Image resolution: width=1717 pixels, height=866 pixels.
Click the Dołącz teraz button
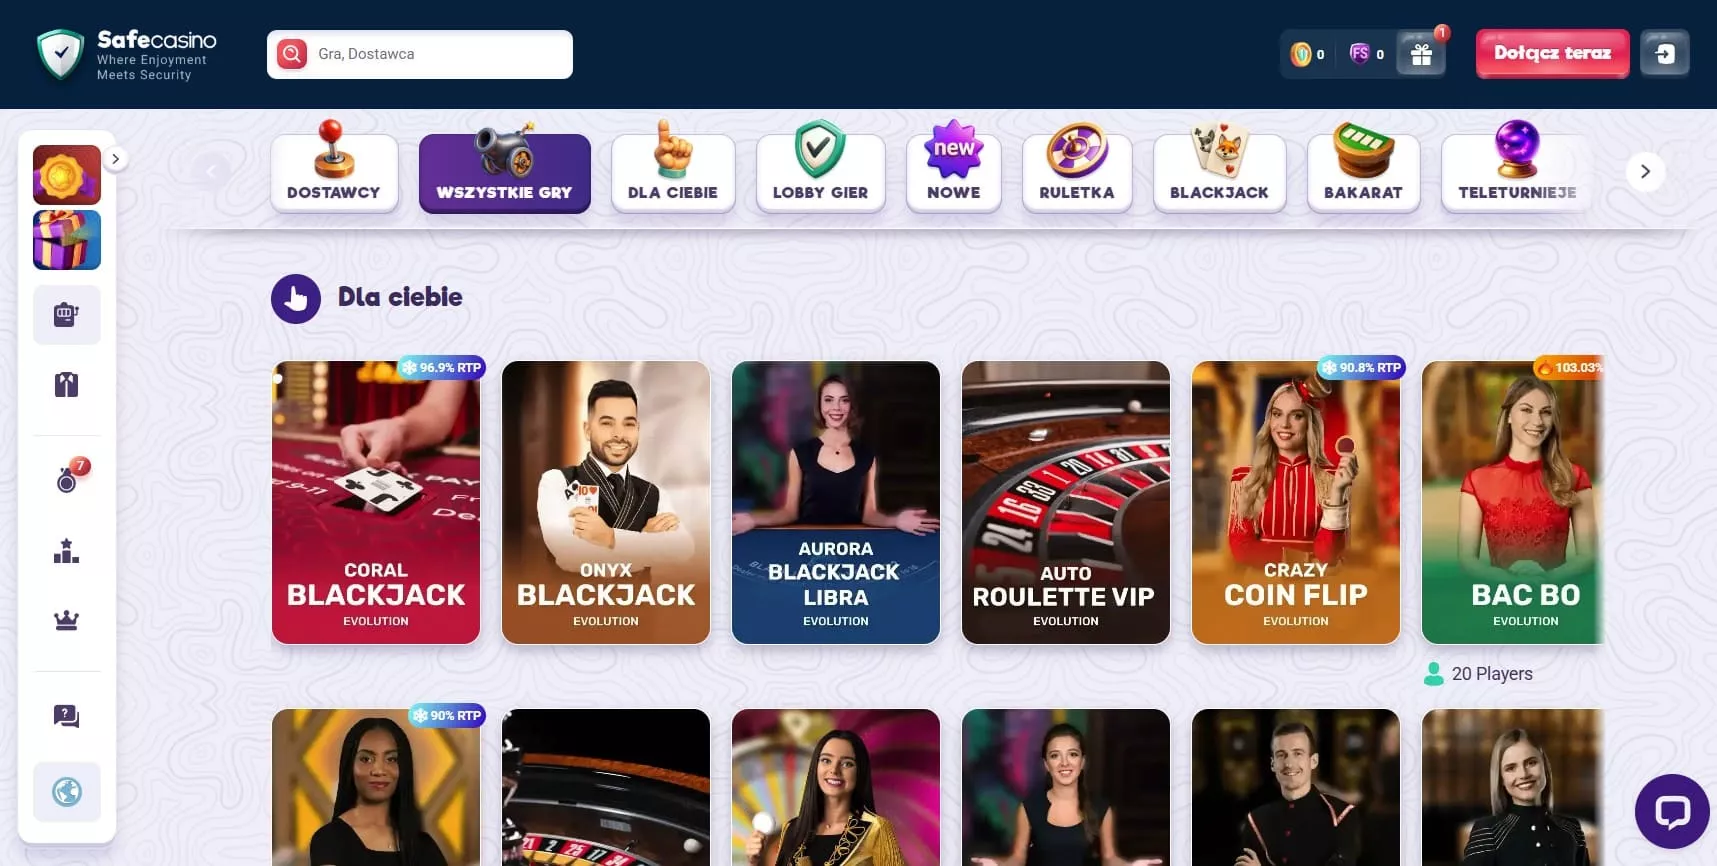(1552, 53)
